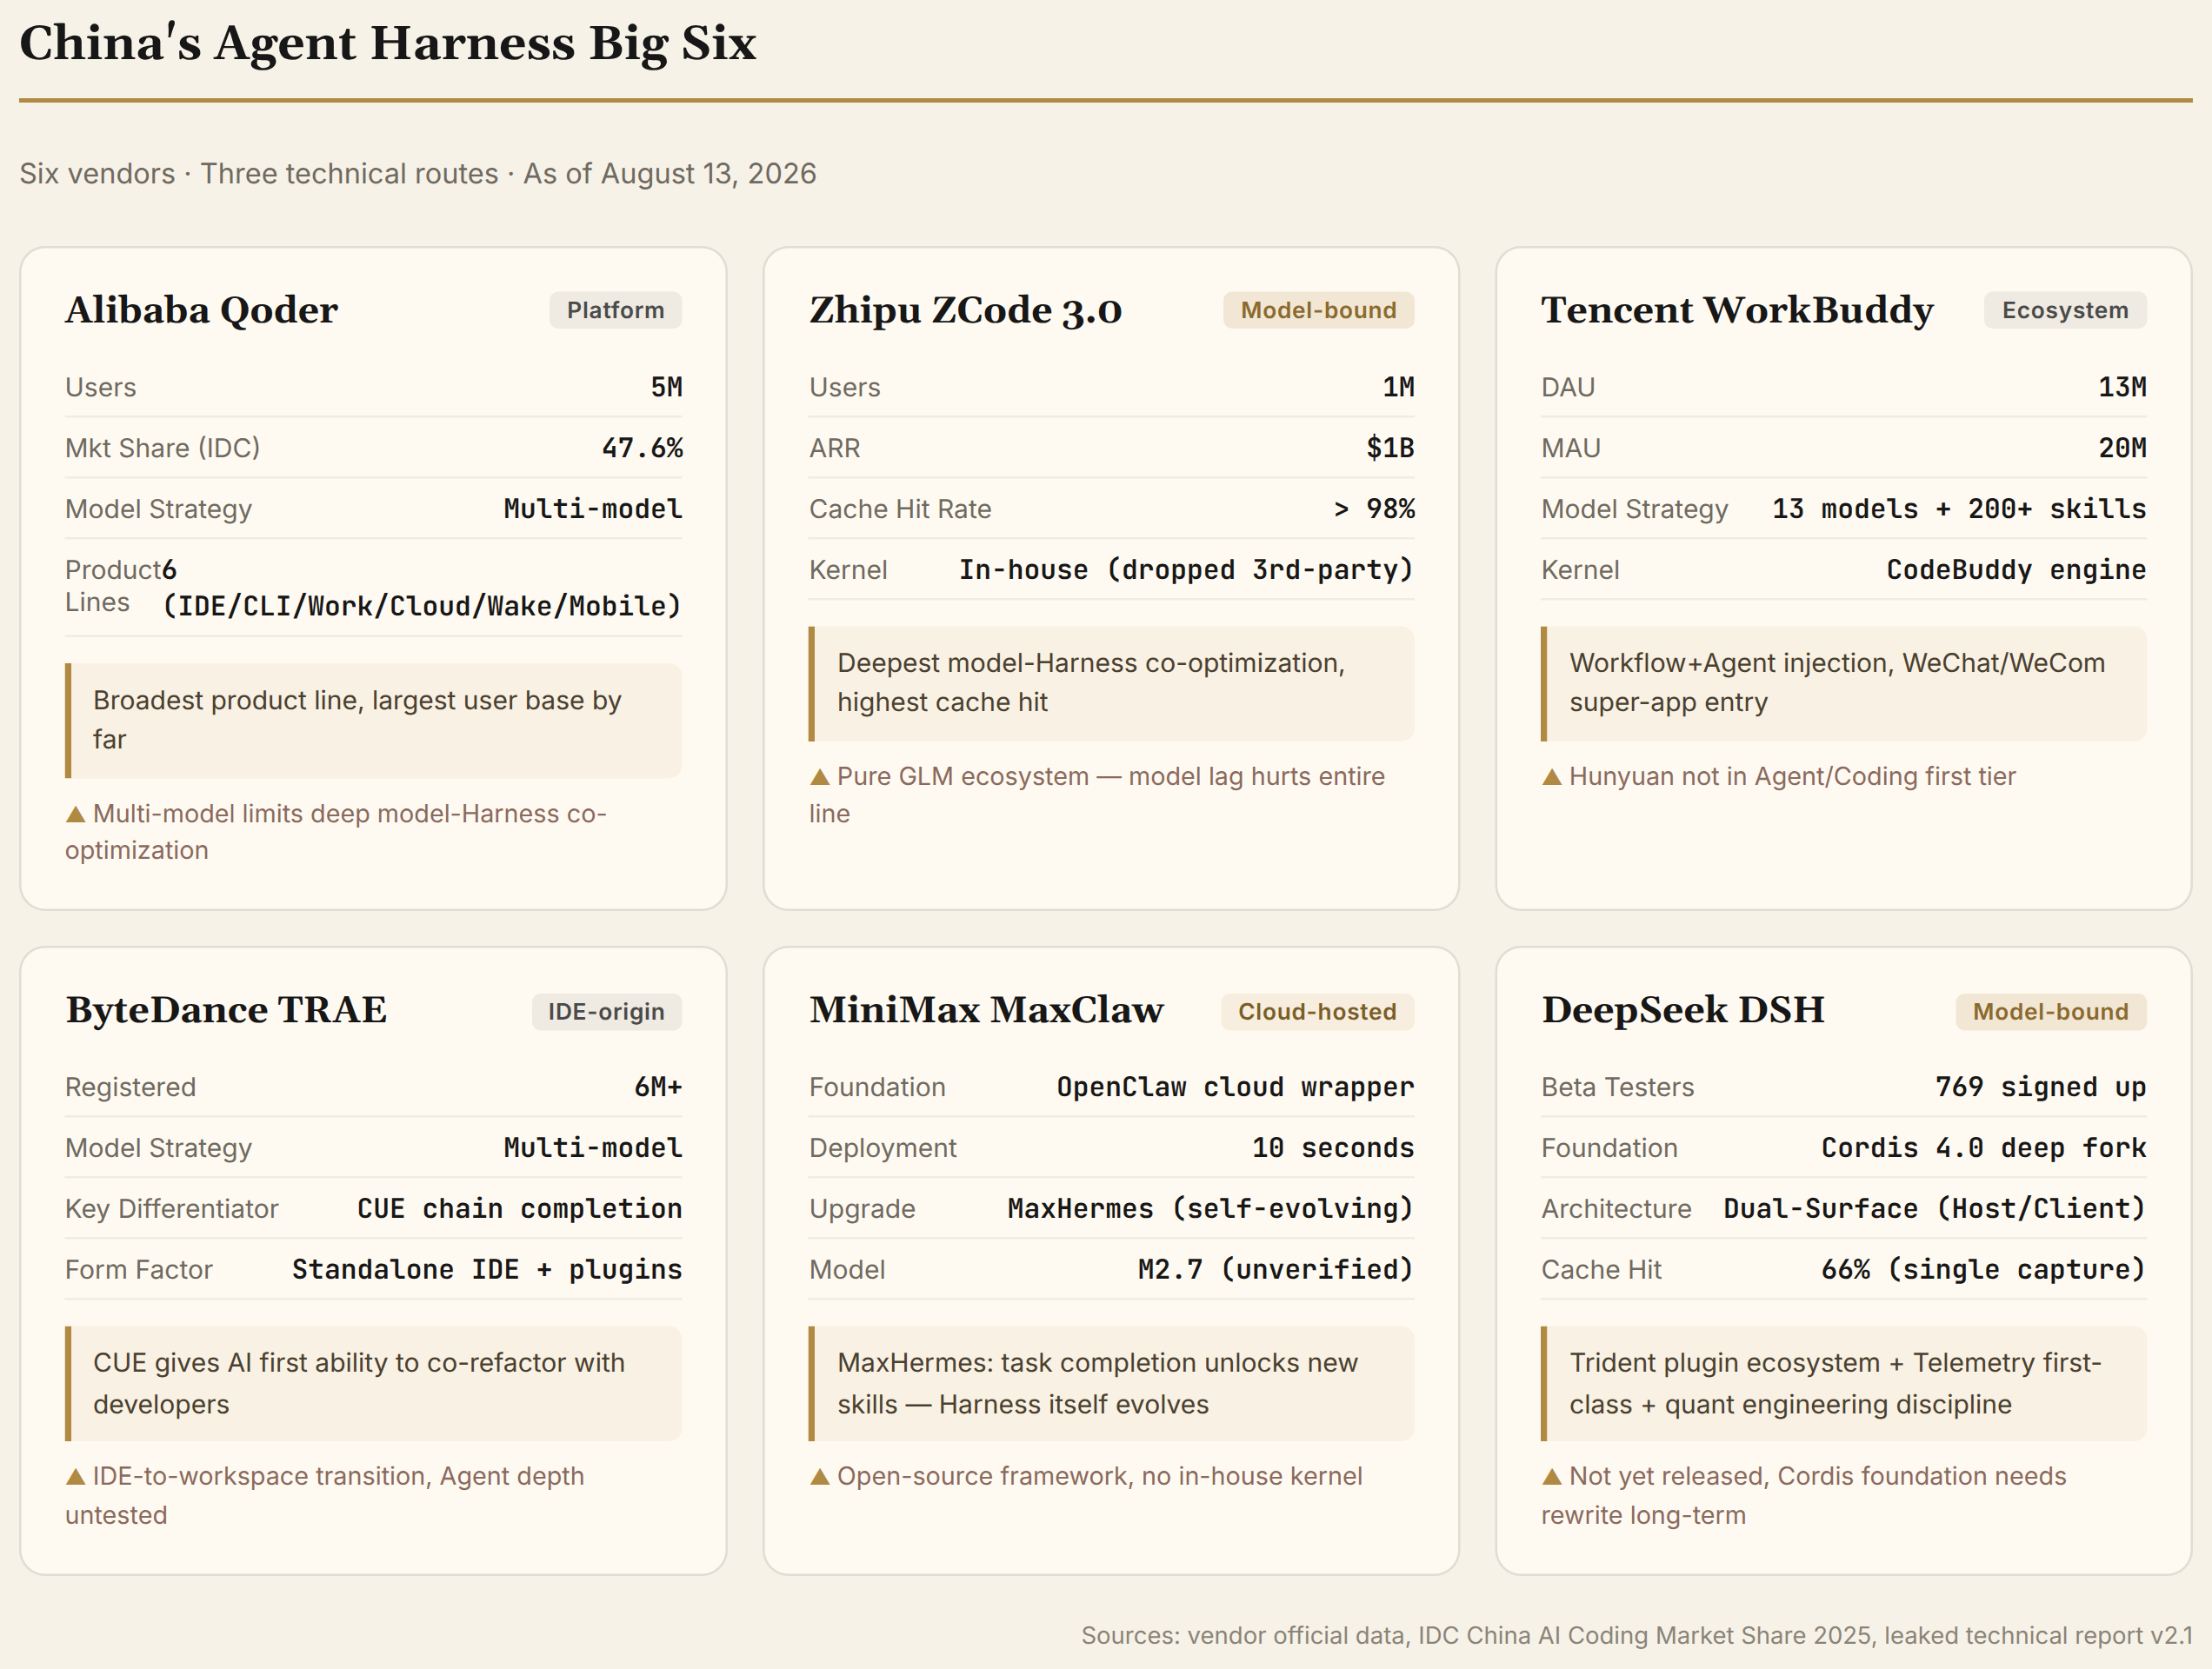Click the "Dual-Surface (Host/Client)" architecture value

1935,1209
